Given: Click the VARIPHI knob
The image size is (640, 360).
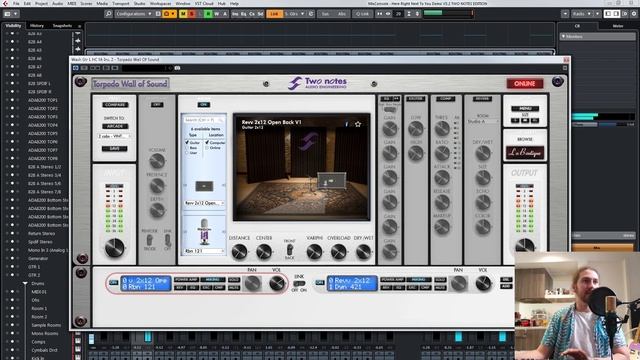Looking at the screenshot, I should [x=314, y=252].
